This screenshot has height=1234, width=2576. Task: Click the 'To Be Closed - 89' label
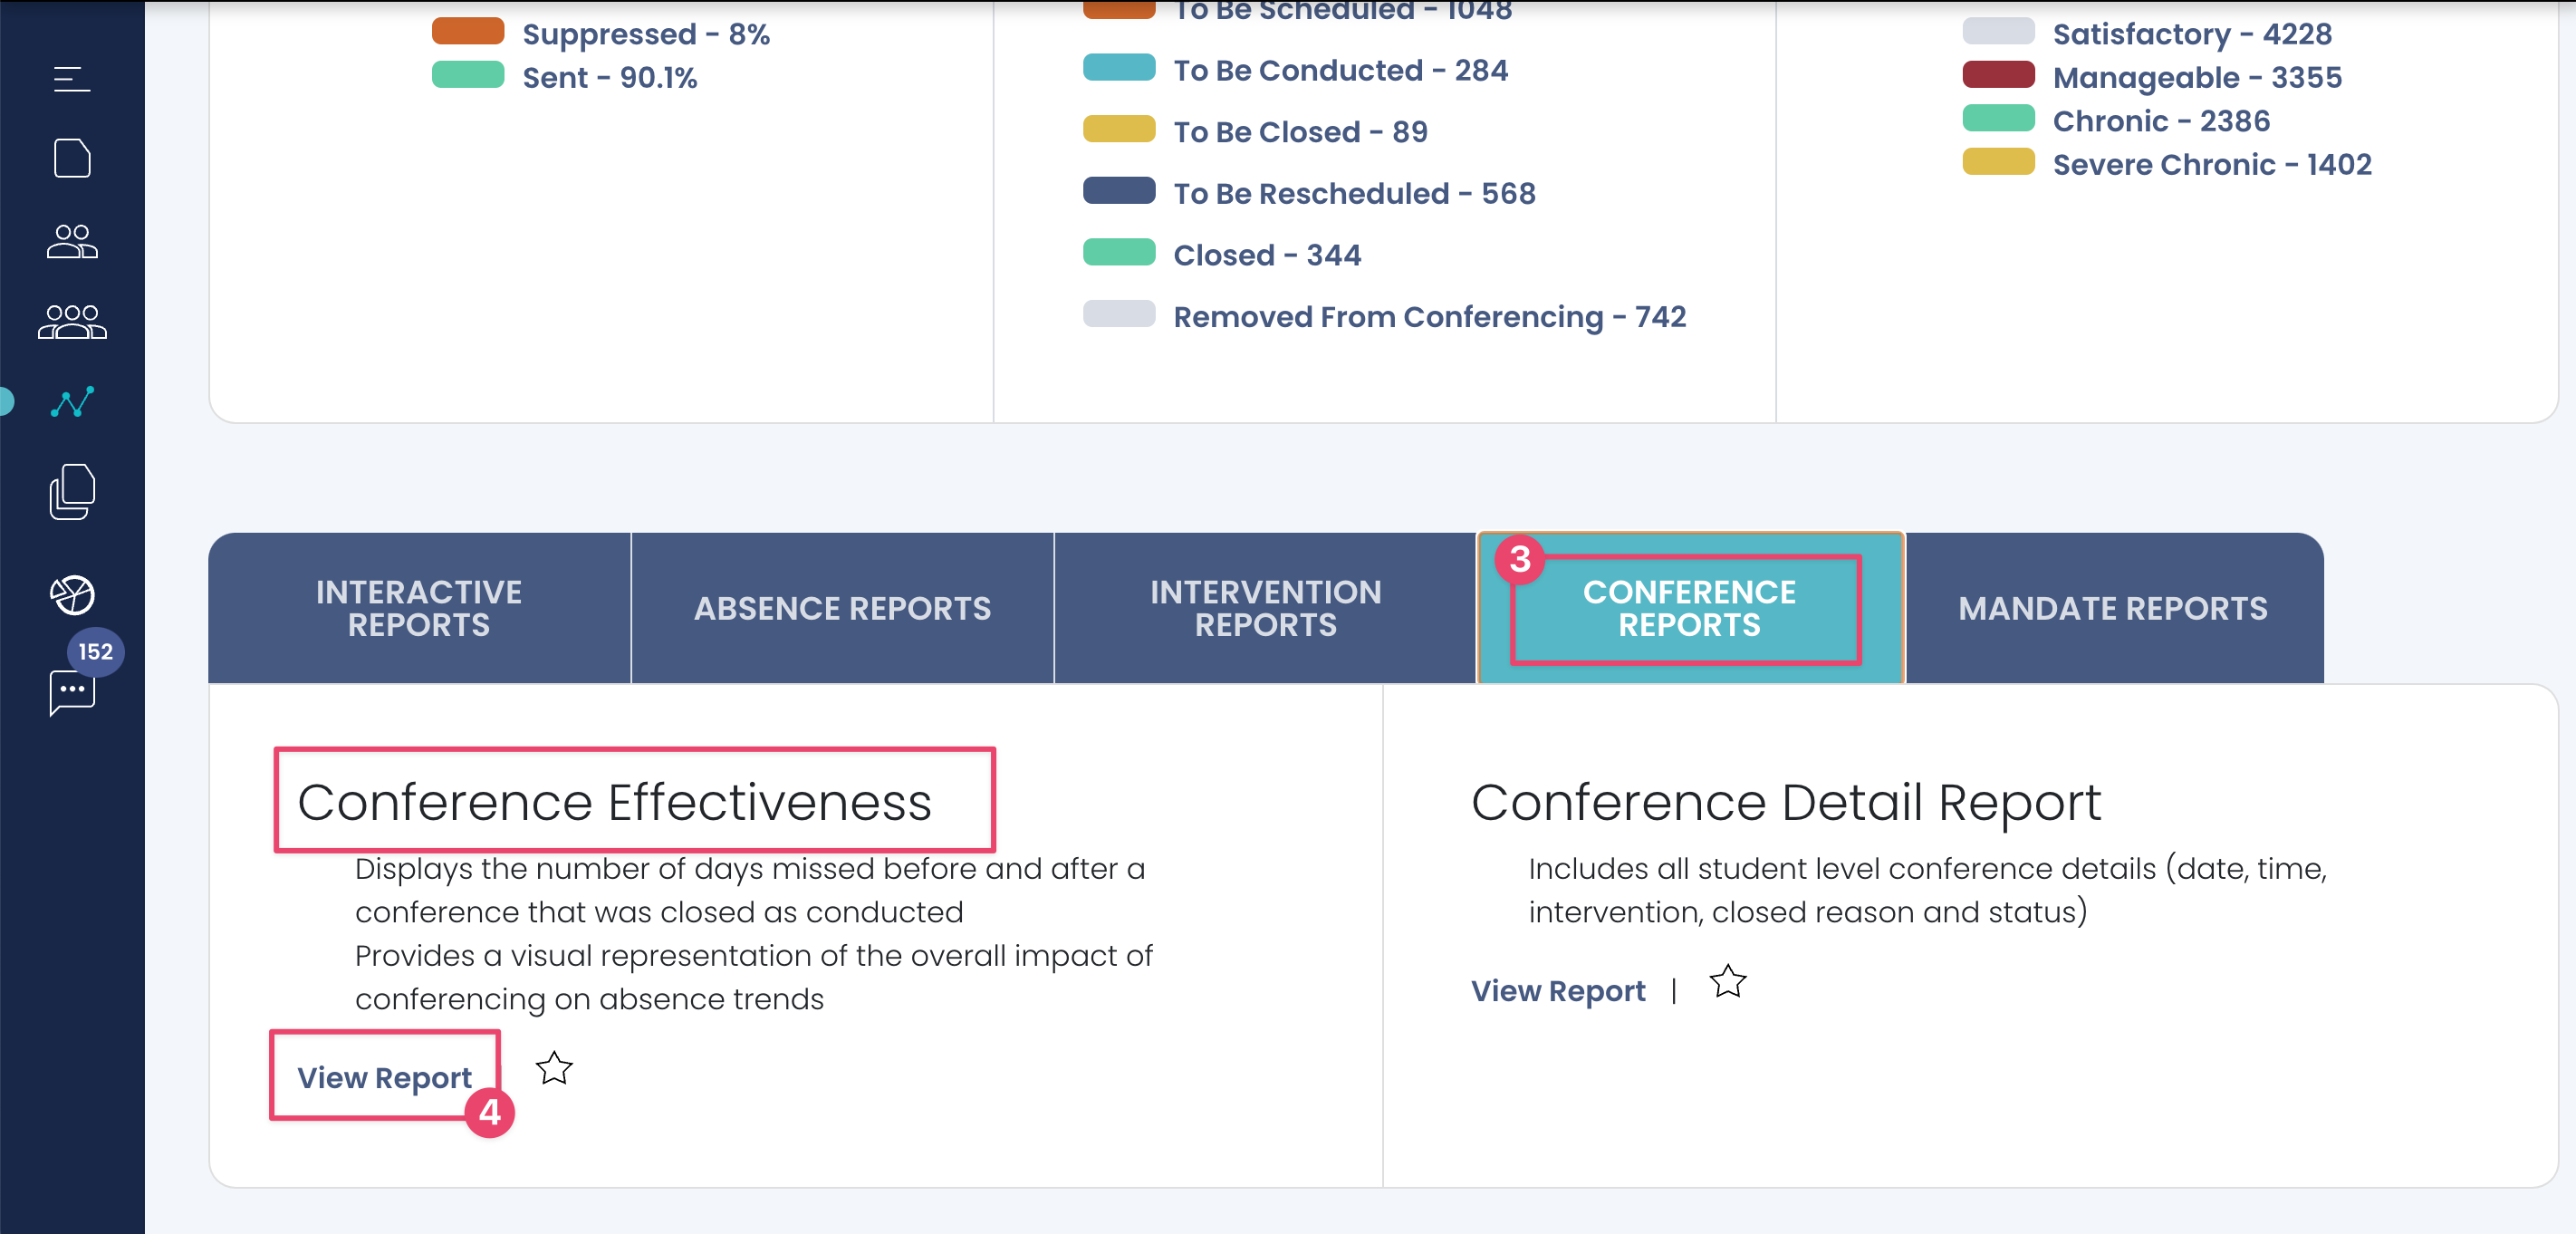(1300, 132)
